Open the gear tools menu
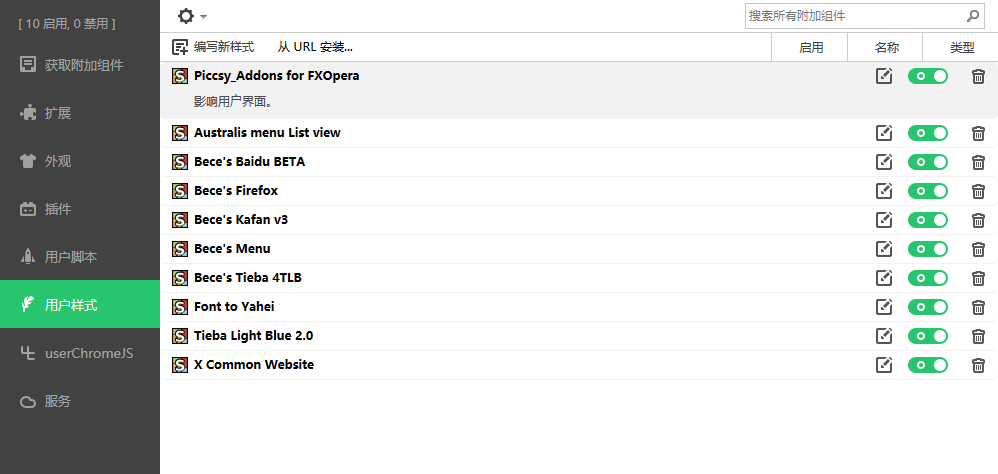 [x=192, y=16]
